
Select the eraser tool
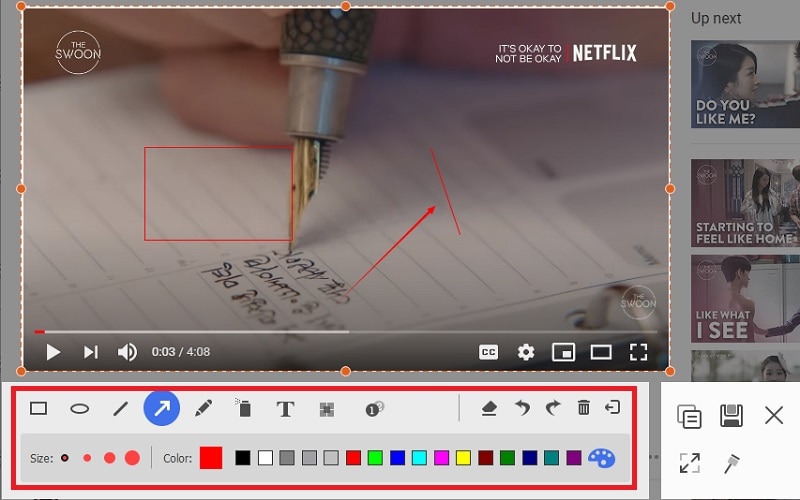point(489,408)
